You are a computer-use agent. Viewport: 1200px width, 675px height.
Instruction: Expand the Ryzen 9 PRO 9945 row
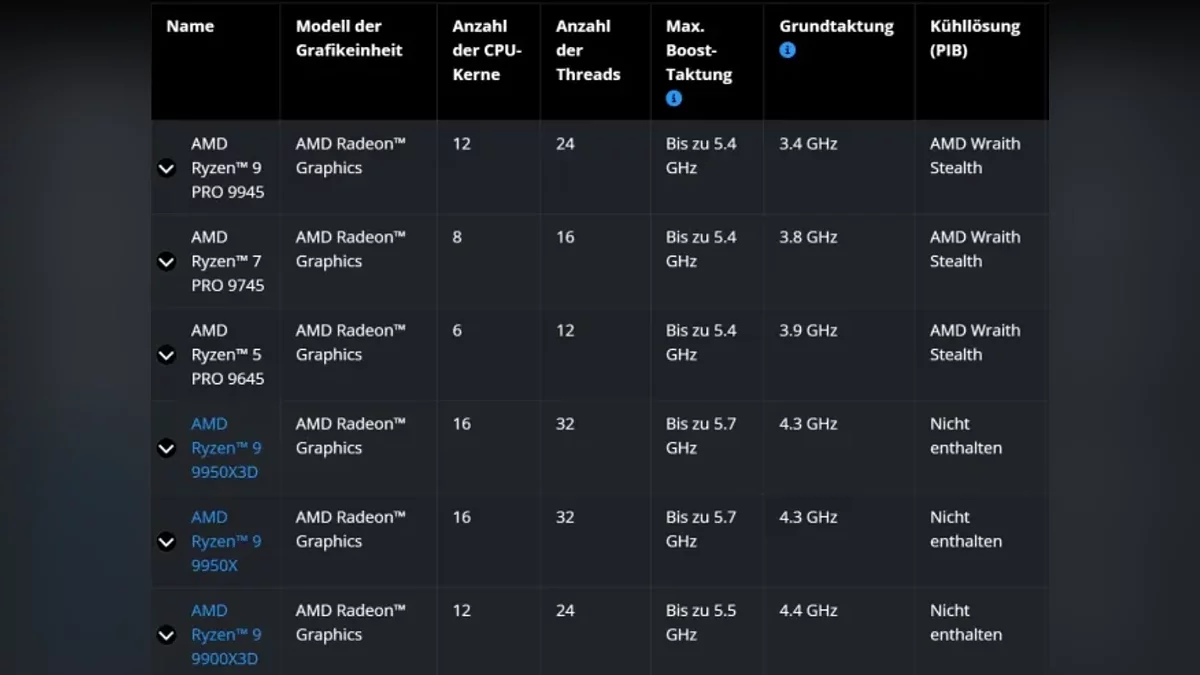point(167,169)
